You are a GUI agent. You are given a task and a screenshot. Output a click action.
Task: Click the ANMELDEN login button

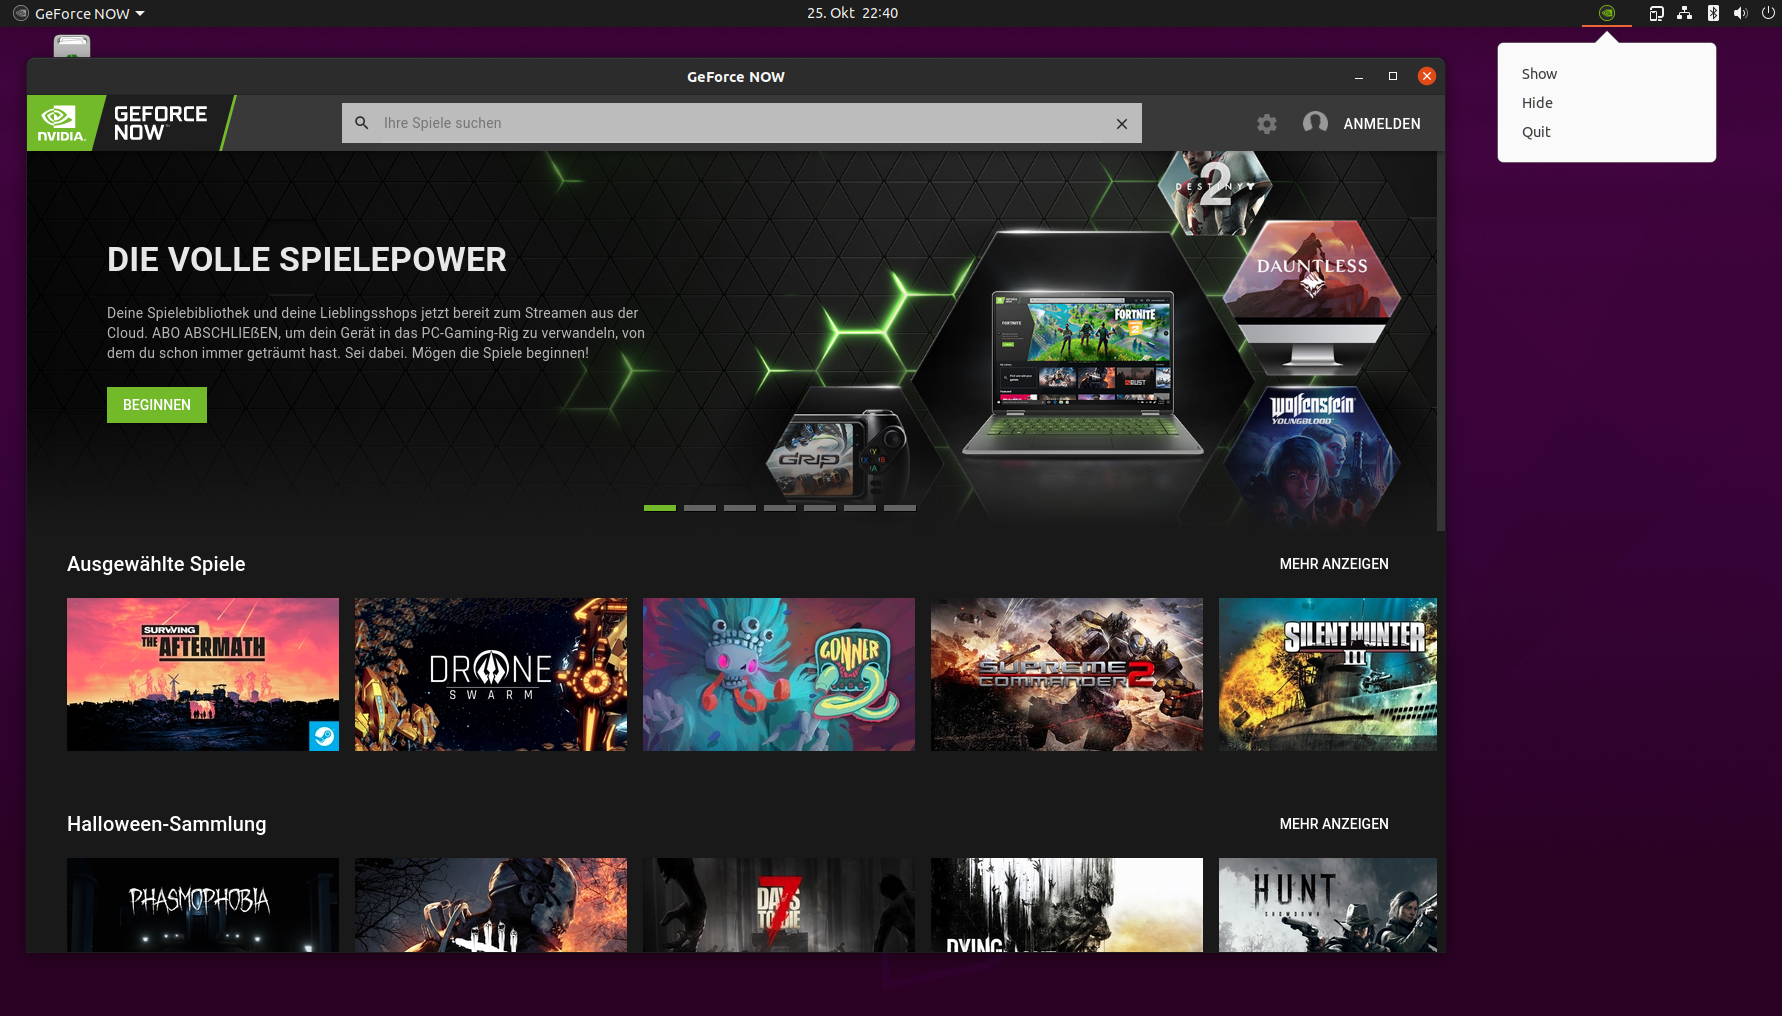point(1381,123)
